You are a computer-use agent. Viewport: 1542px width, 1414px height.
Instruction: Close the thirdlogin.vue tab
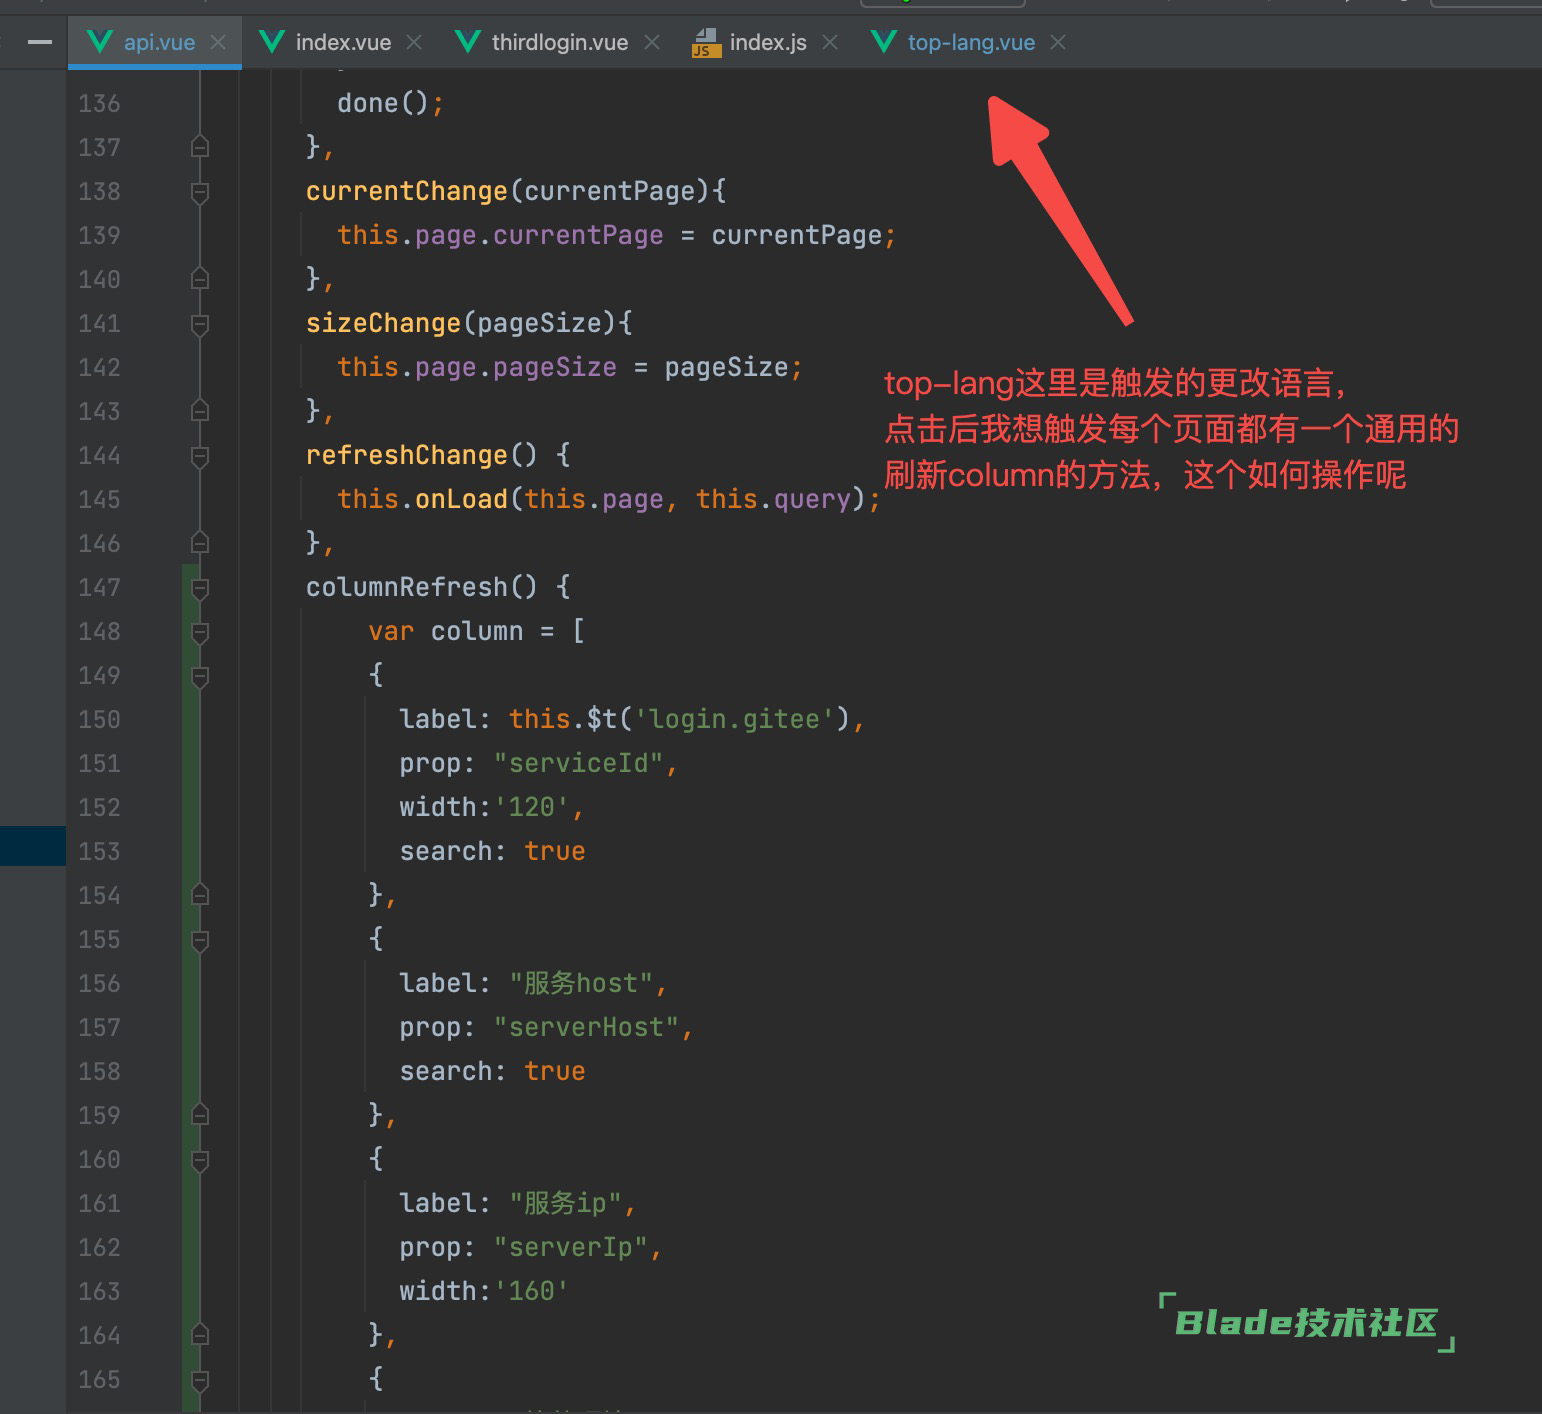click(x=651, y=42)
